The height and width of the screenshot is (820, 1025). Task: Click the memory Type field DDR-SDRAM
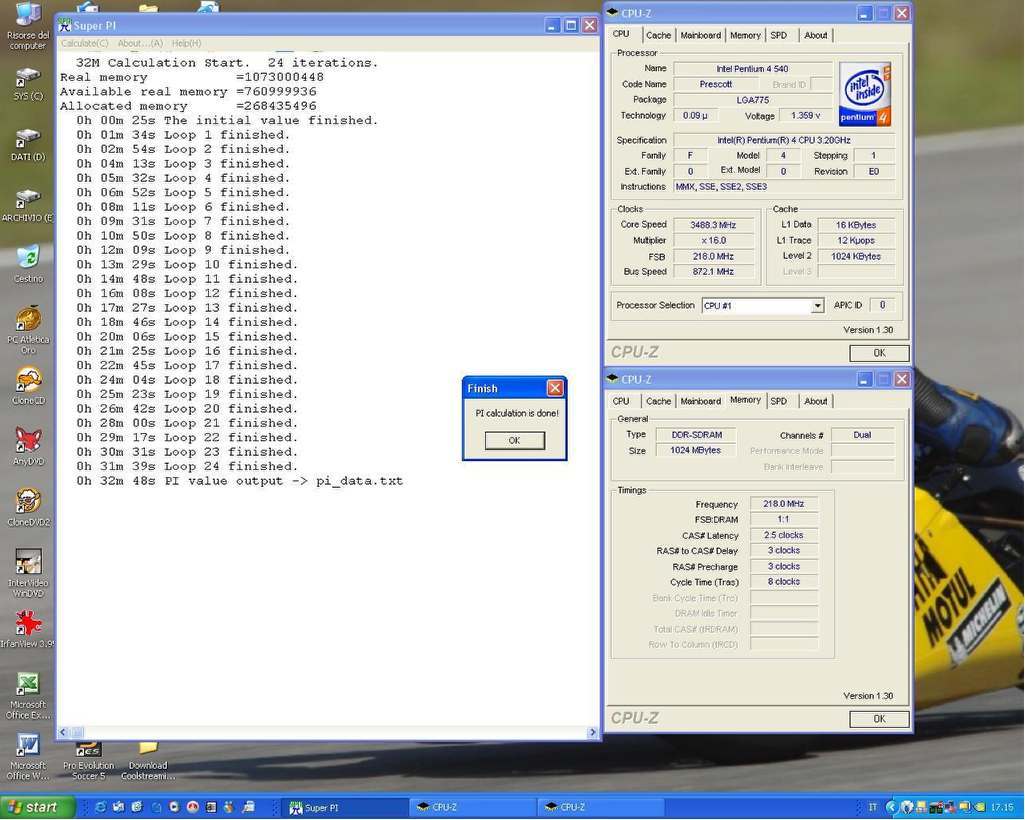(697, 435)
